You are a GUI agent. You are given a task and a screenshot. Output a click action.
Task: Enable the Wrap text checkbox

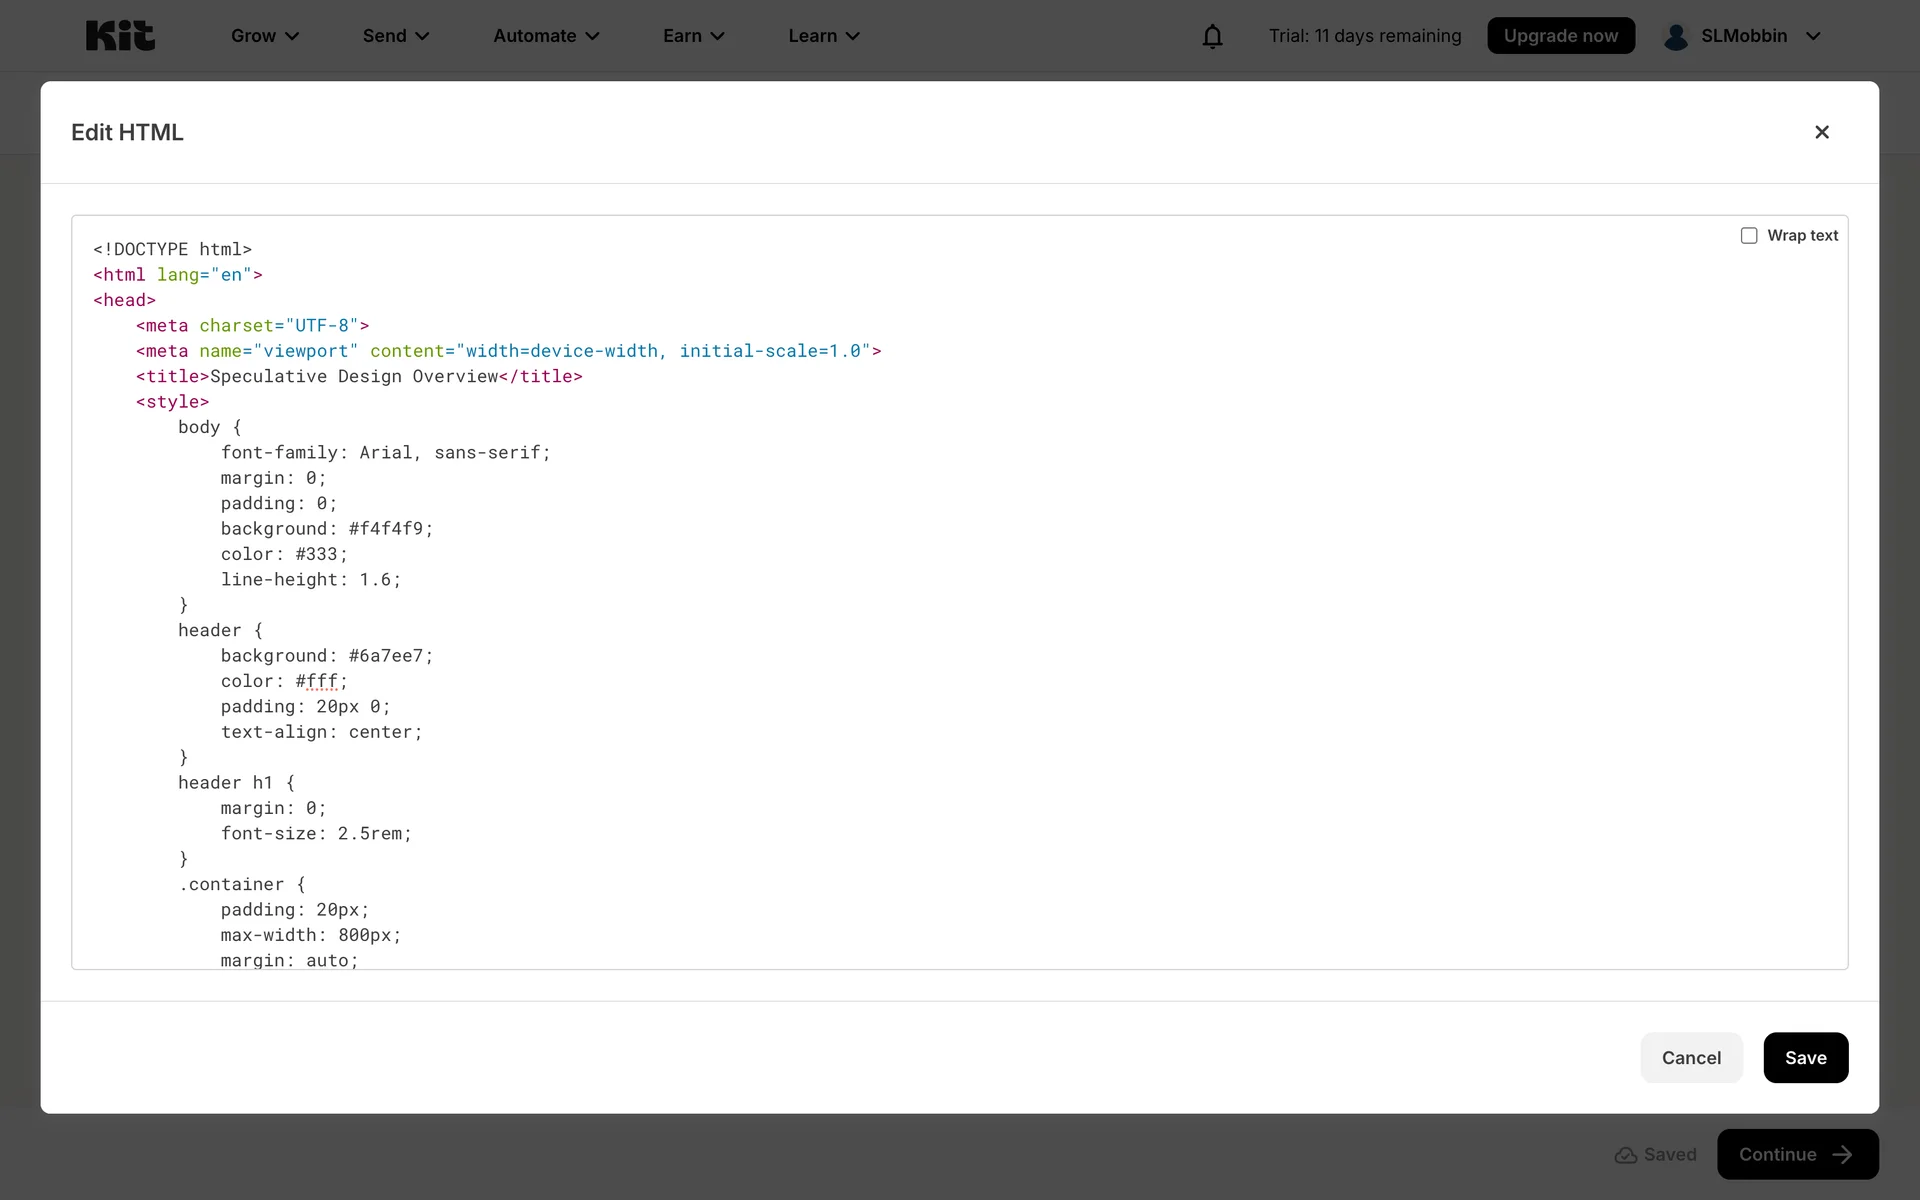1748,236
